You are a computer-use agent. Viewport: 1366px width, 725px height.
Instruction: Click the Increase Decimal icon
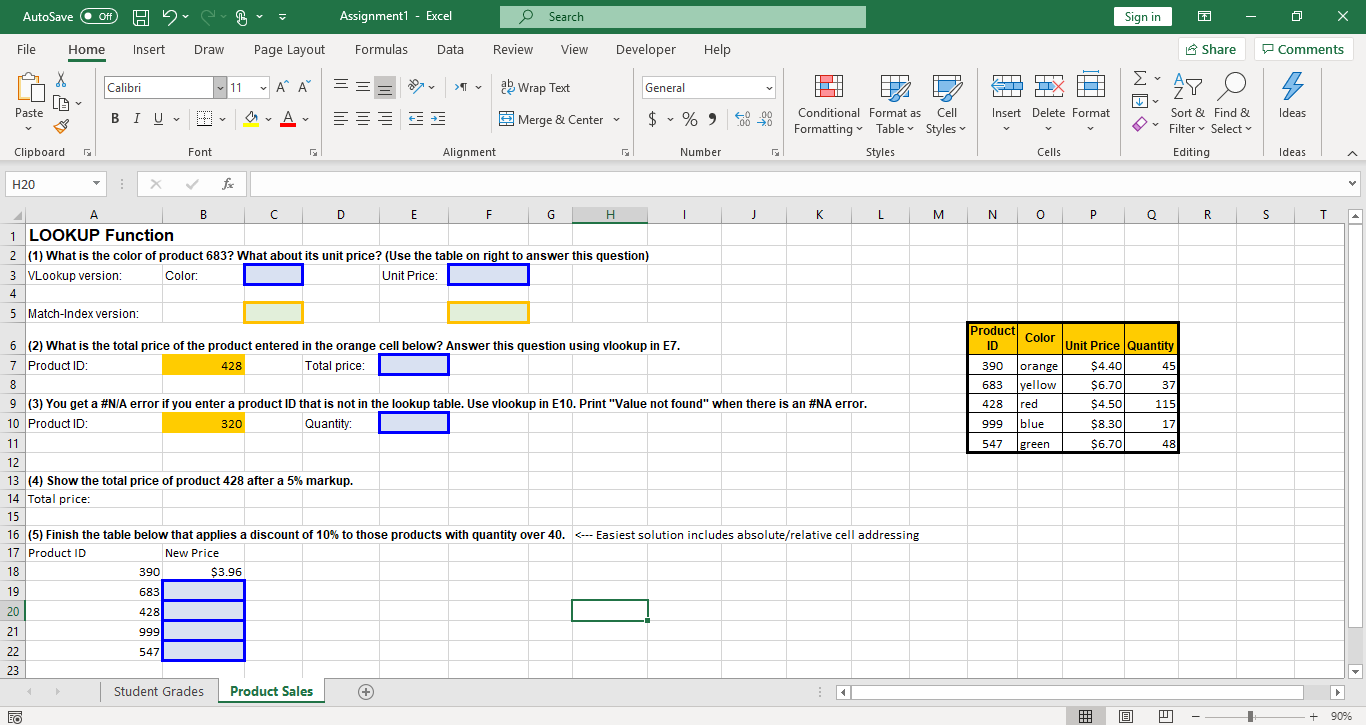(741, 118)
